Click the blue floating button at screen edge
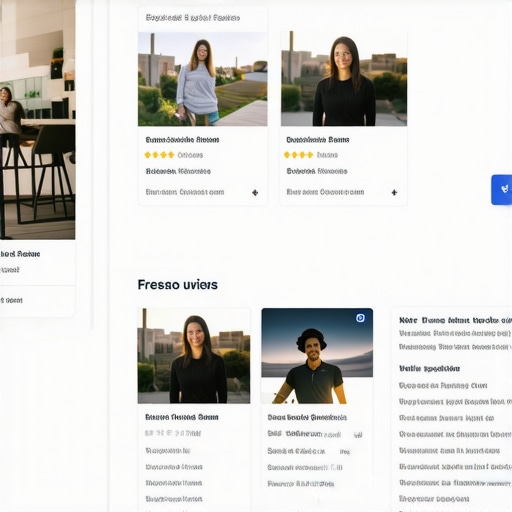Screen dimensions: 512x512 [502, 190]
